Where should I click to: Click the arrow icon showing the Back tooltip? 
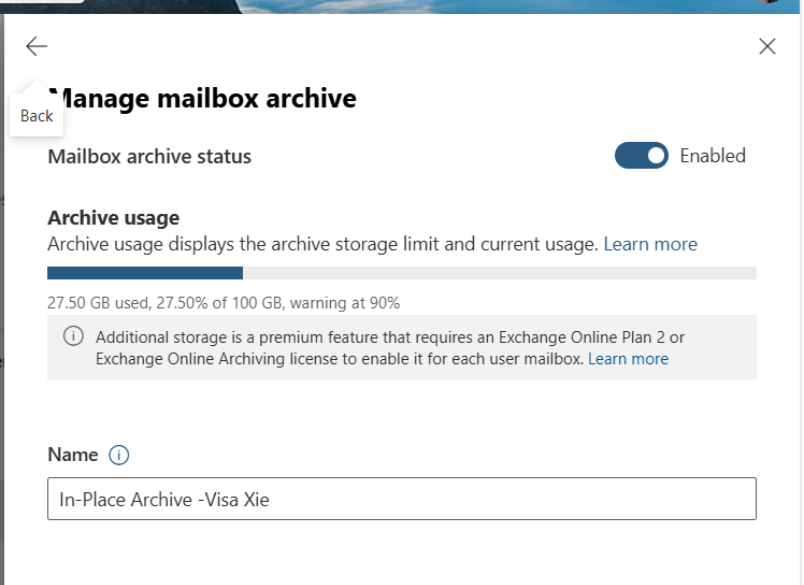click(35, 45)
